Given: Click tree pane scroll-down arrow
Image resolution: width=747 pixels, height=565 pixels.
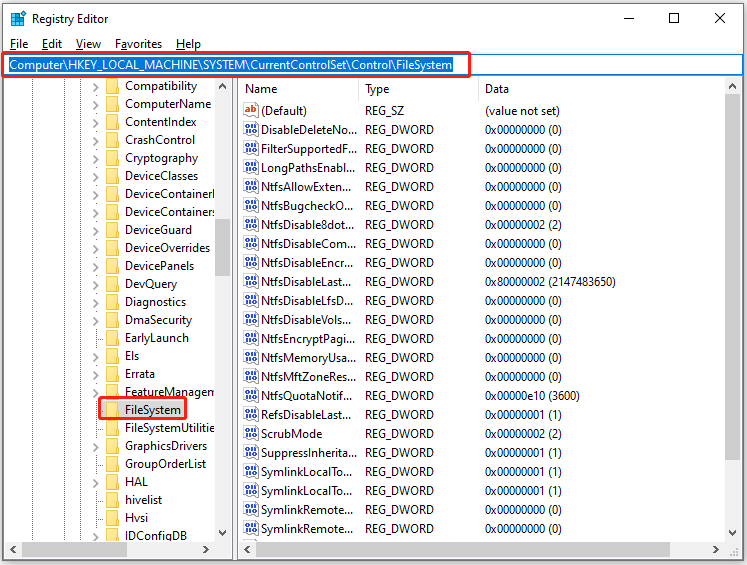Looking at the screenshot, I should tap(222, 533).
